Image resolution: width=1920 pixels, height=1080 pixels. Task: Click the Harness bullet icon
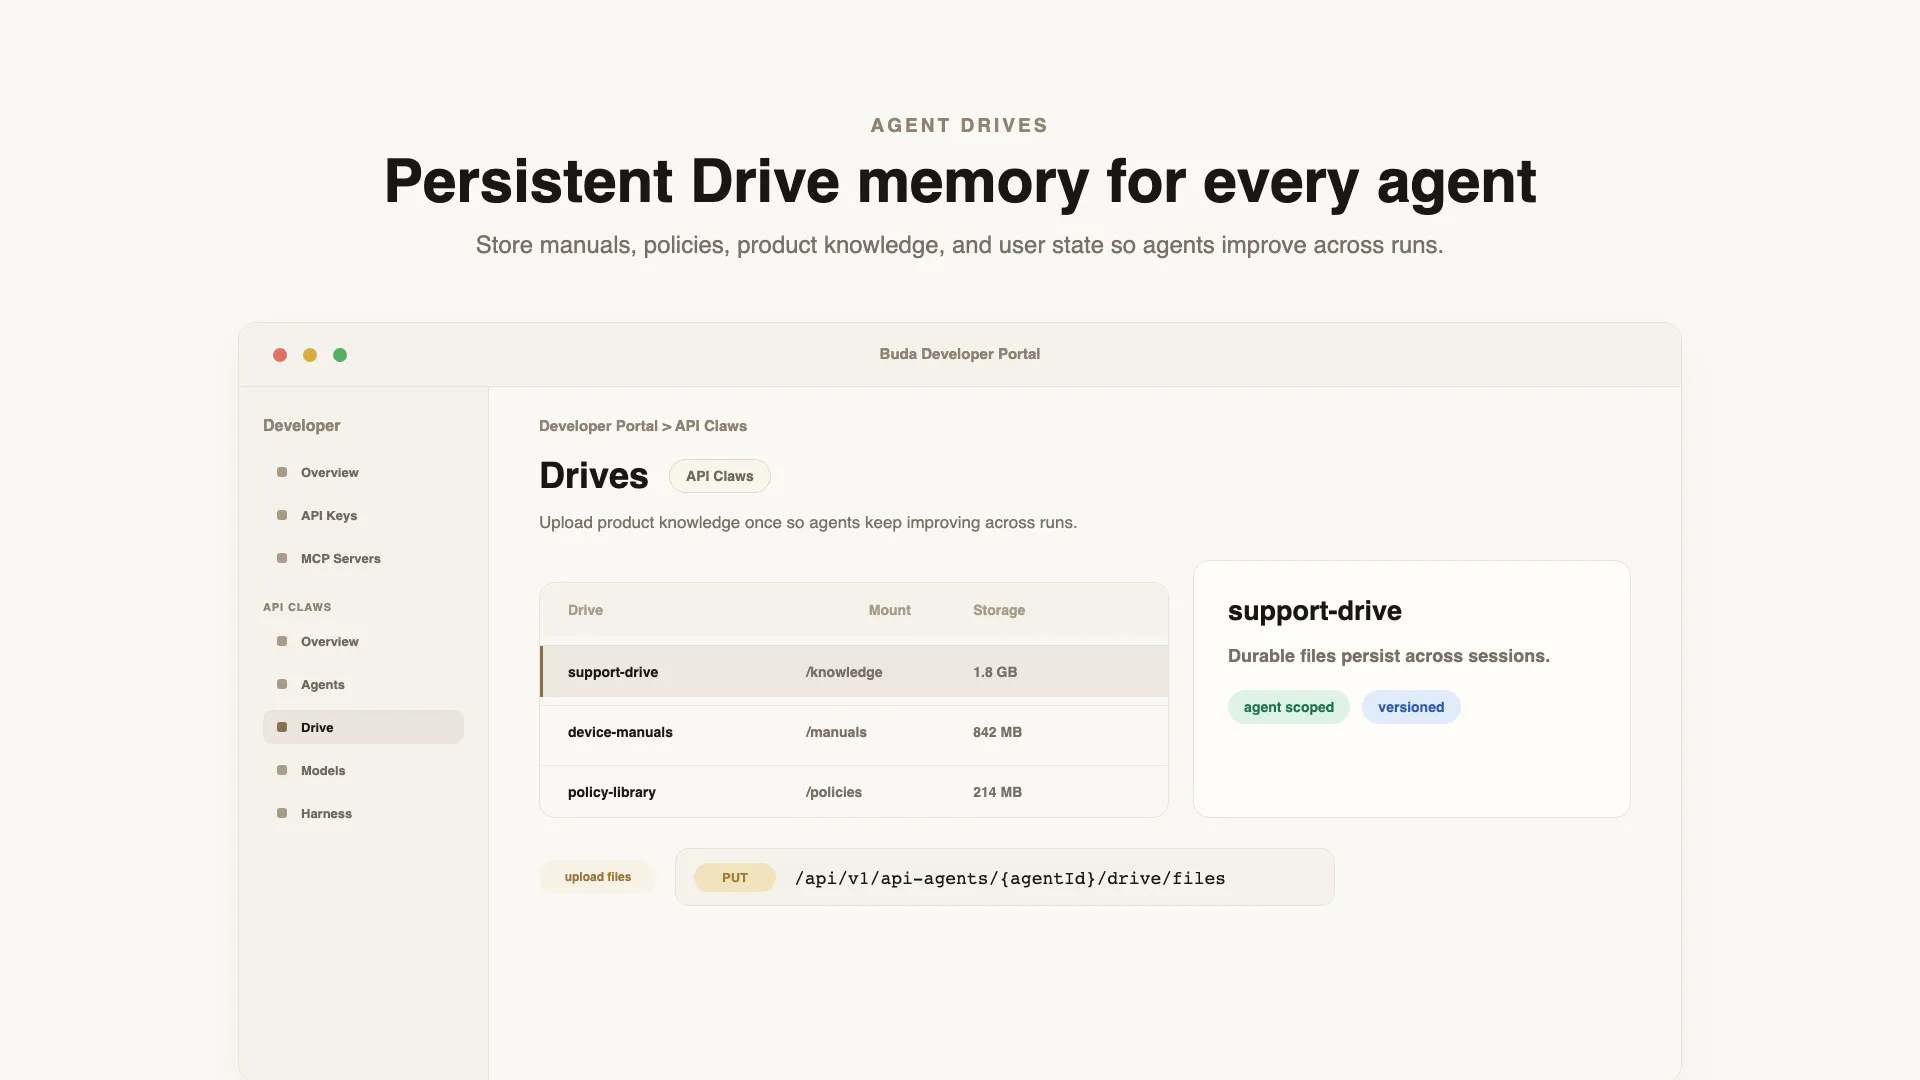(x=282, y=813)
